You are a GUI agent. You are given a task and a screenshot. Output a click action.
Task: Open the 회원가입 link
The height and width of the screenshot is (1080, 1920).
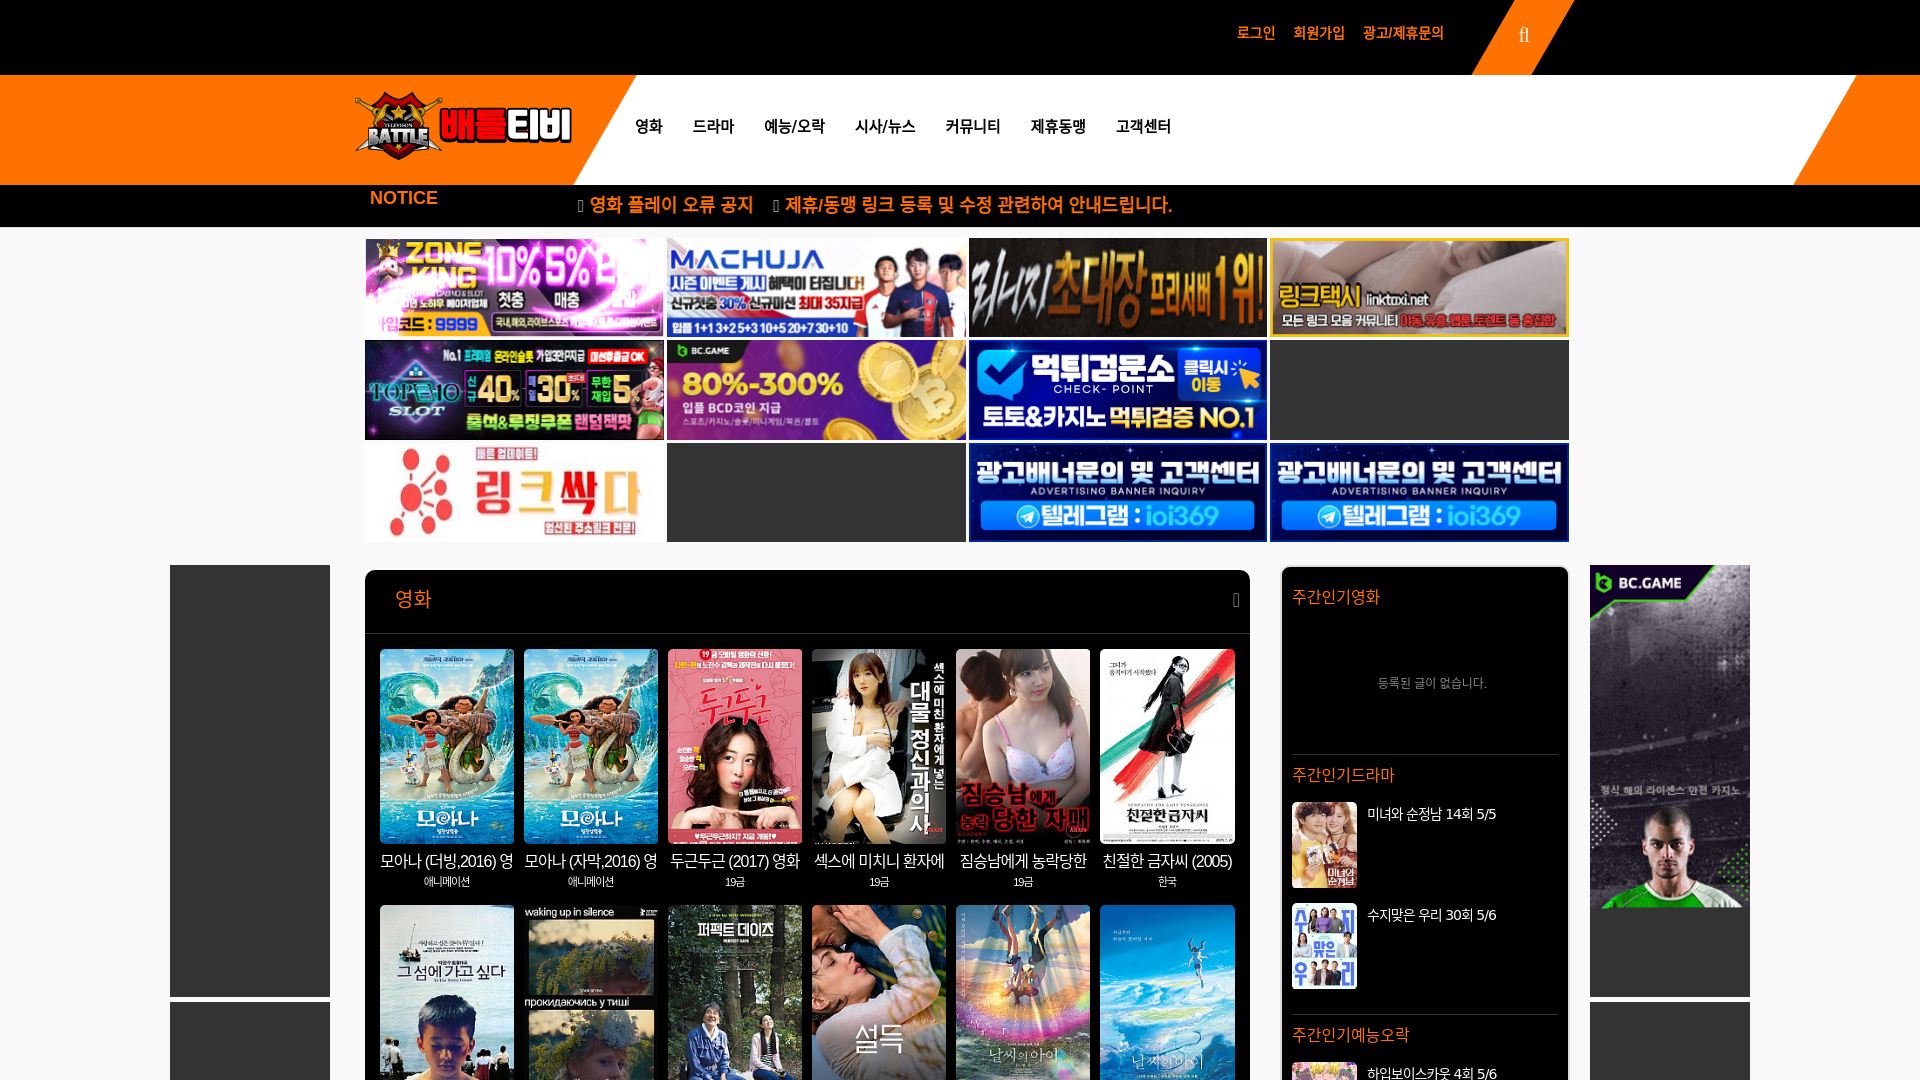[1319, 33]
